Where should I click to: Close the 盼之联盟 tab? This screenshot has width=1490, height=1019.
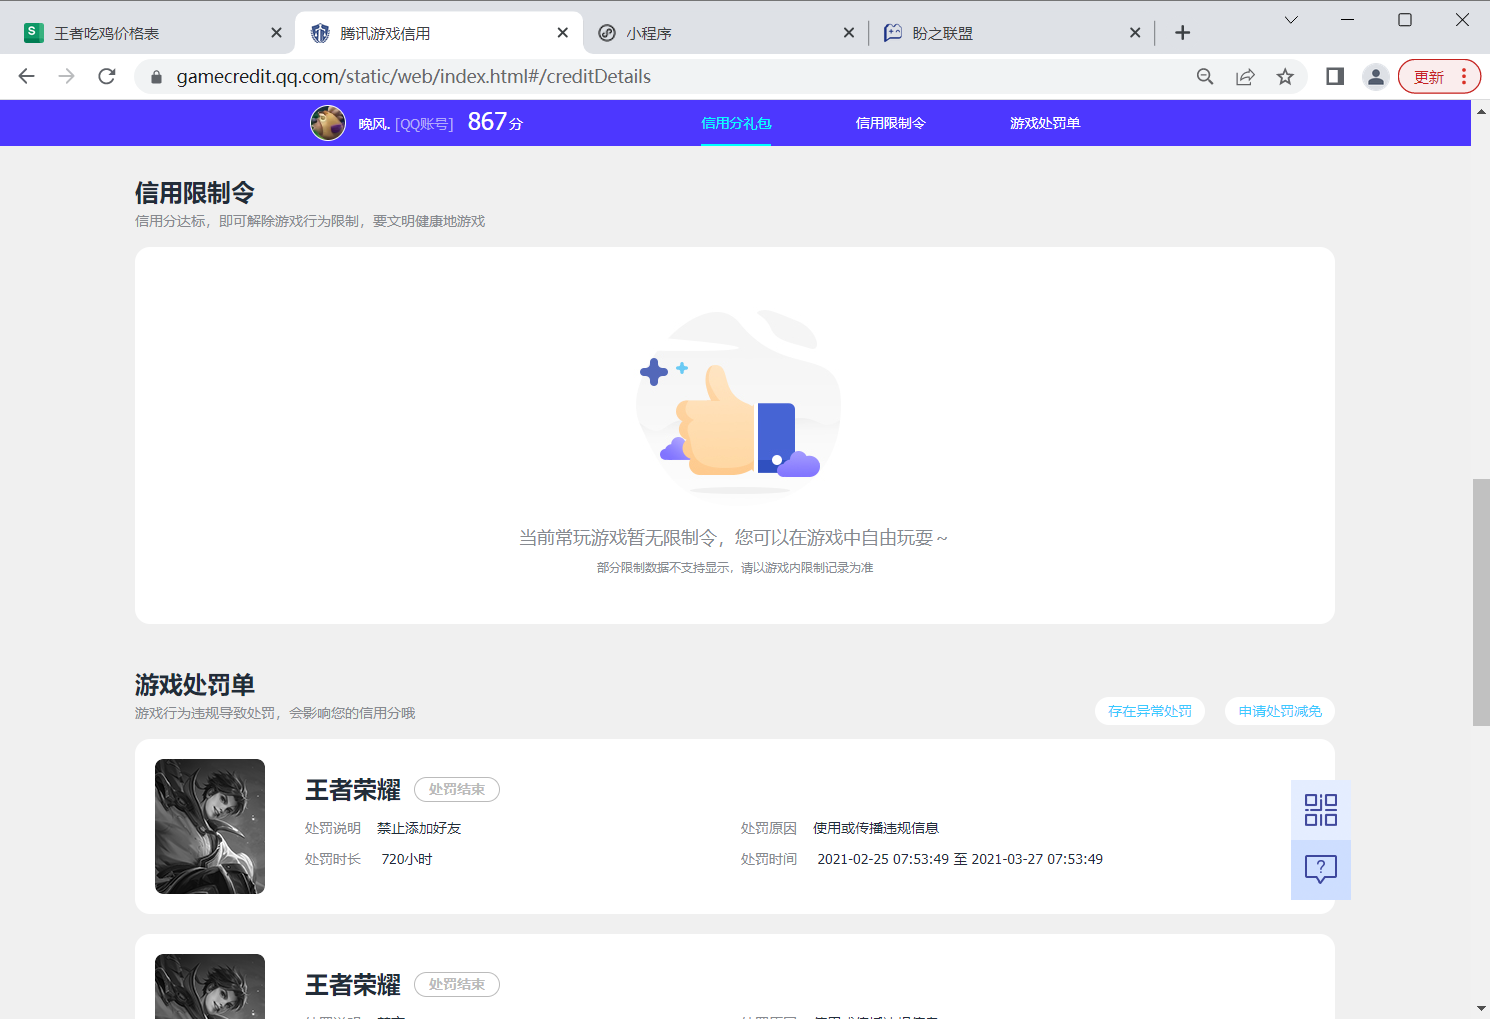click(x=1135, y=33)
